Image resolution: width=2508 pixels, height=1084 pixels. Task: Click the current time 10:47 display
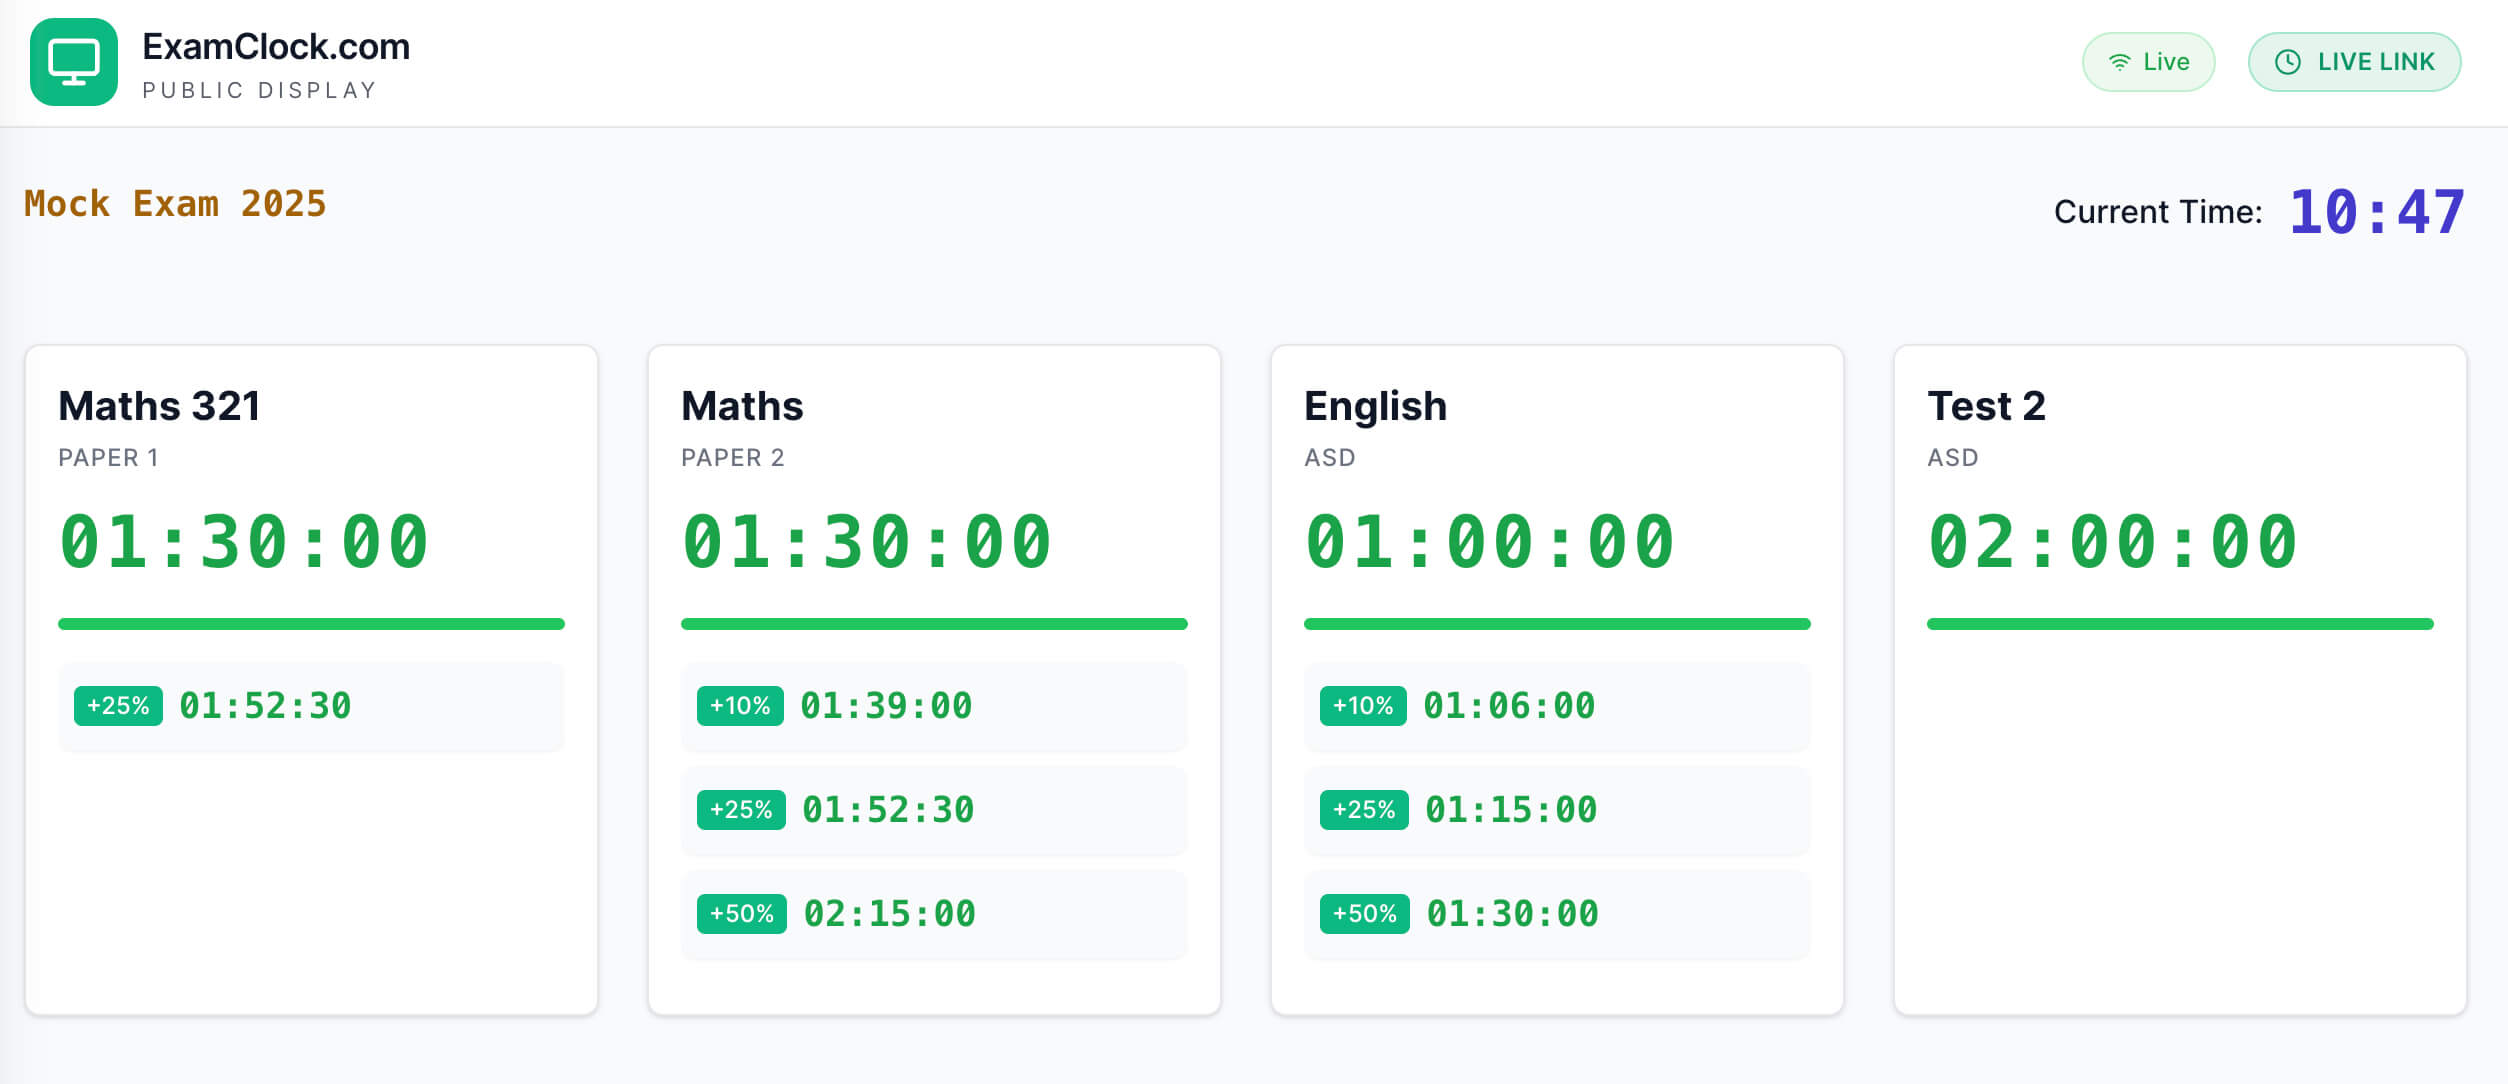(x=2376, y=212)
